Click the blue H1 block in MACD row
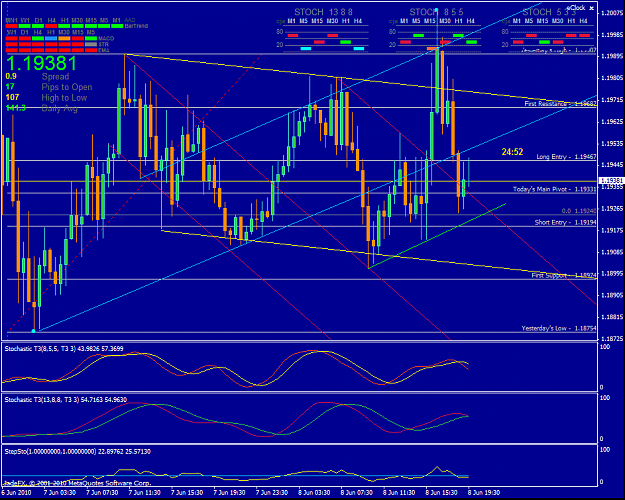This screenshot has height=500, width=625. coord(51,38)
